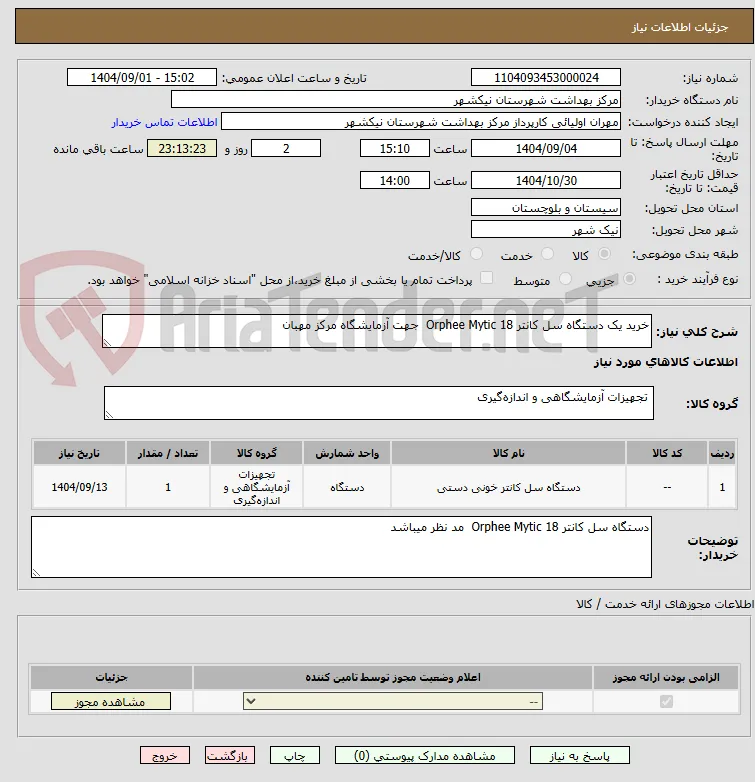This screenshot has height=782, width=755.
Task: Click the نام دستگاه خریدار field
Action: tap(396, 100)
